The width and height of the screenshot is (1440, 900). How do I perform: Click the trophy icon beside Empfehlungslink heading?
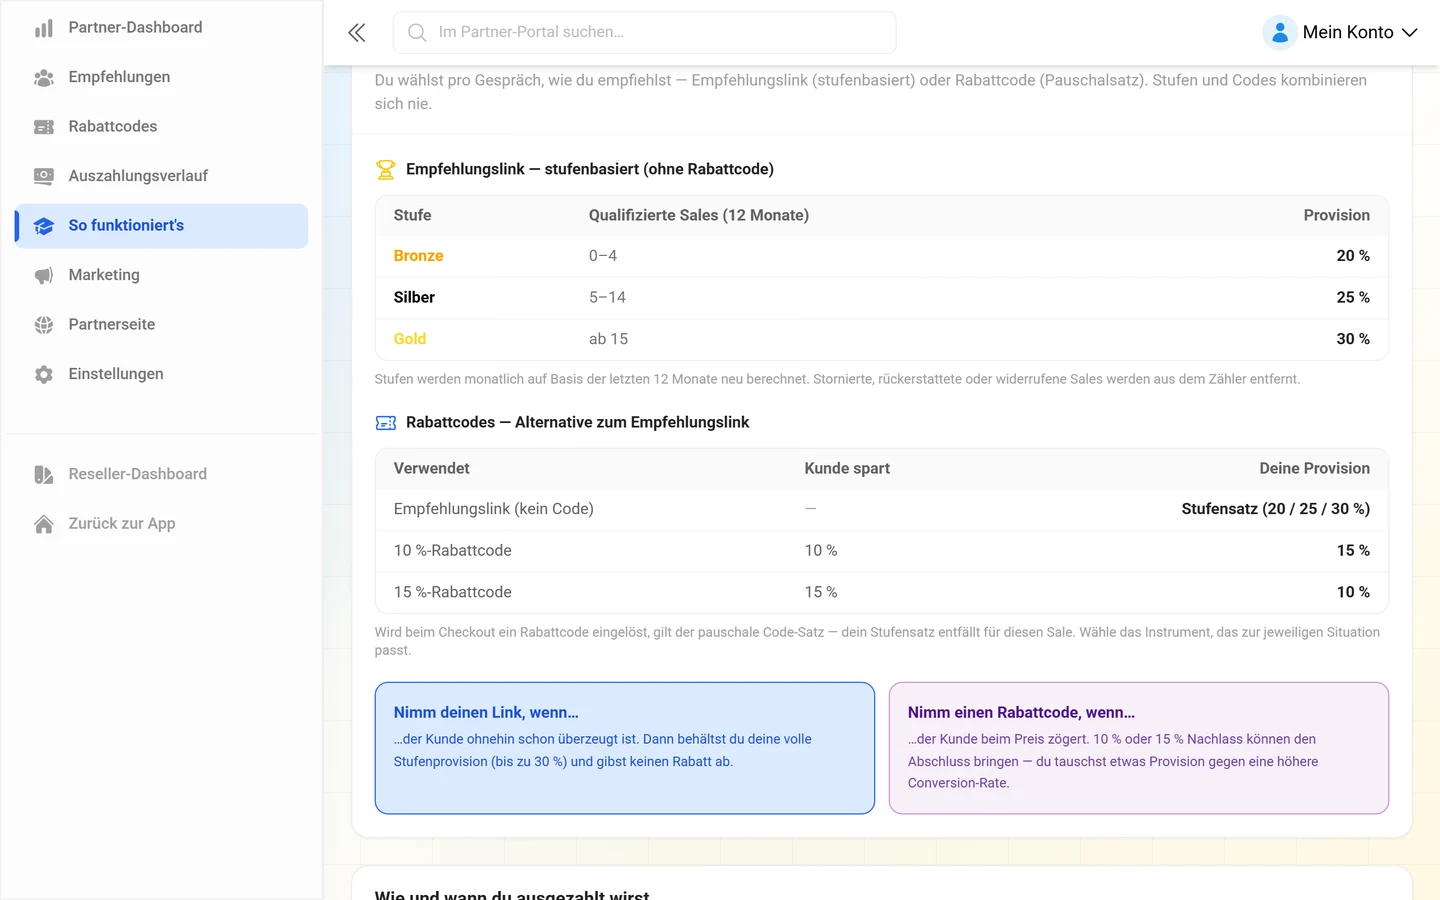(x=385, y=170)
